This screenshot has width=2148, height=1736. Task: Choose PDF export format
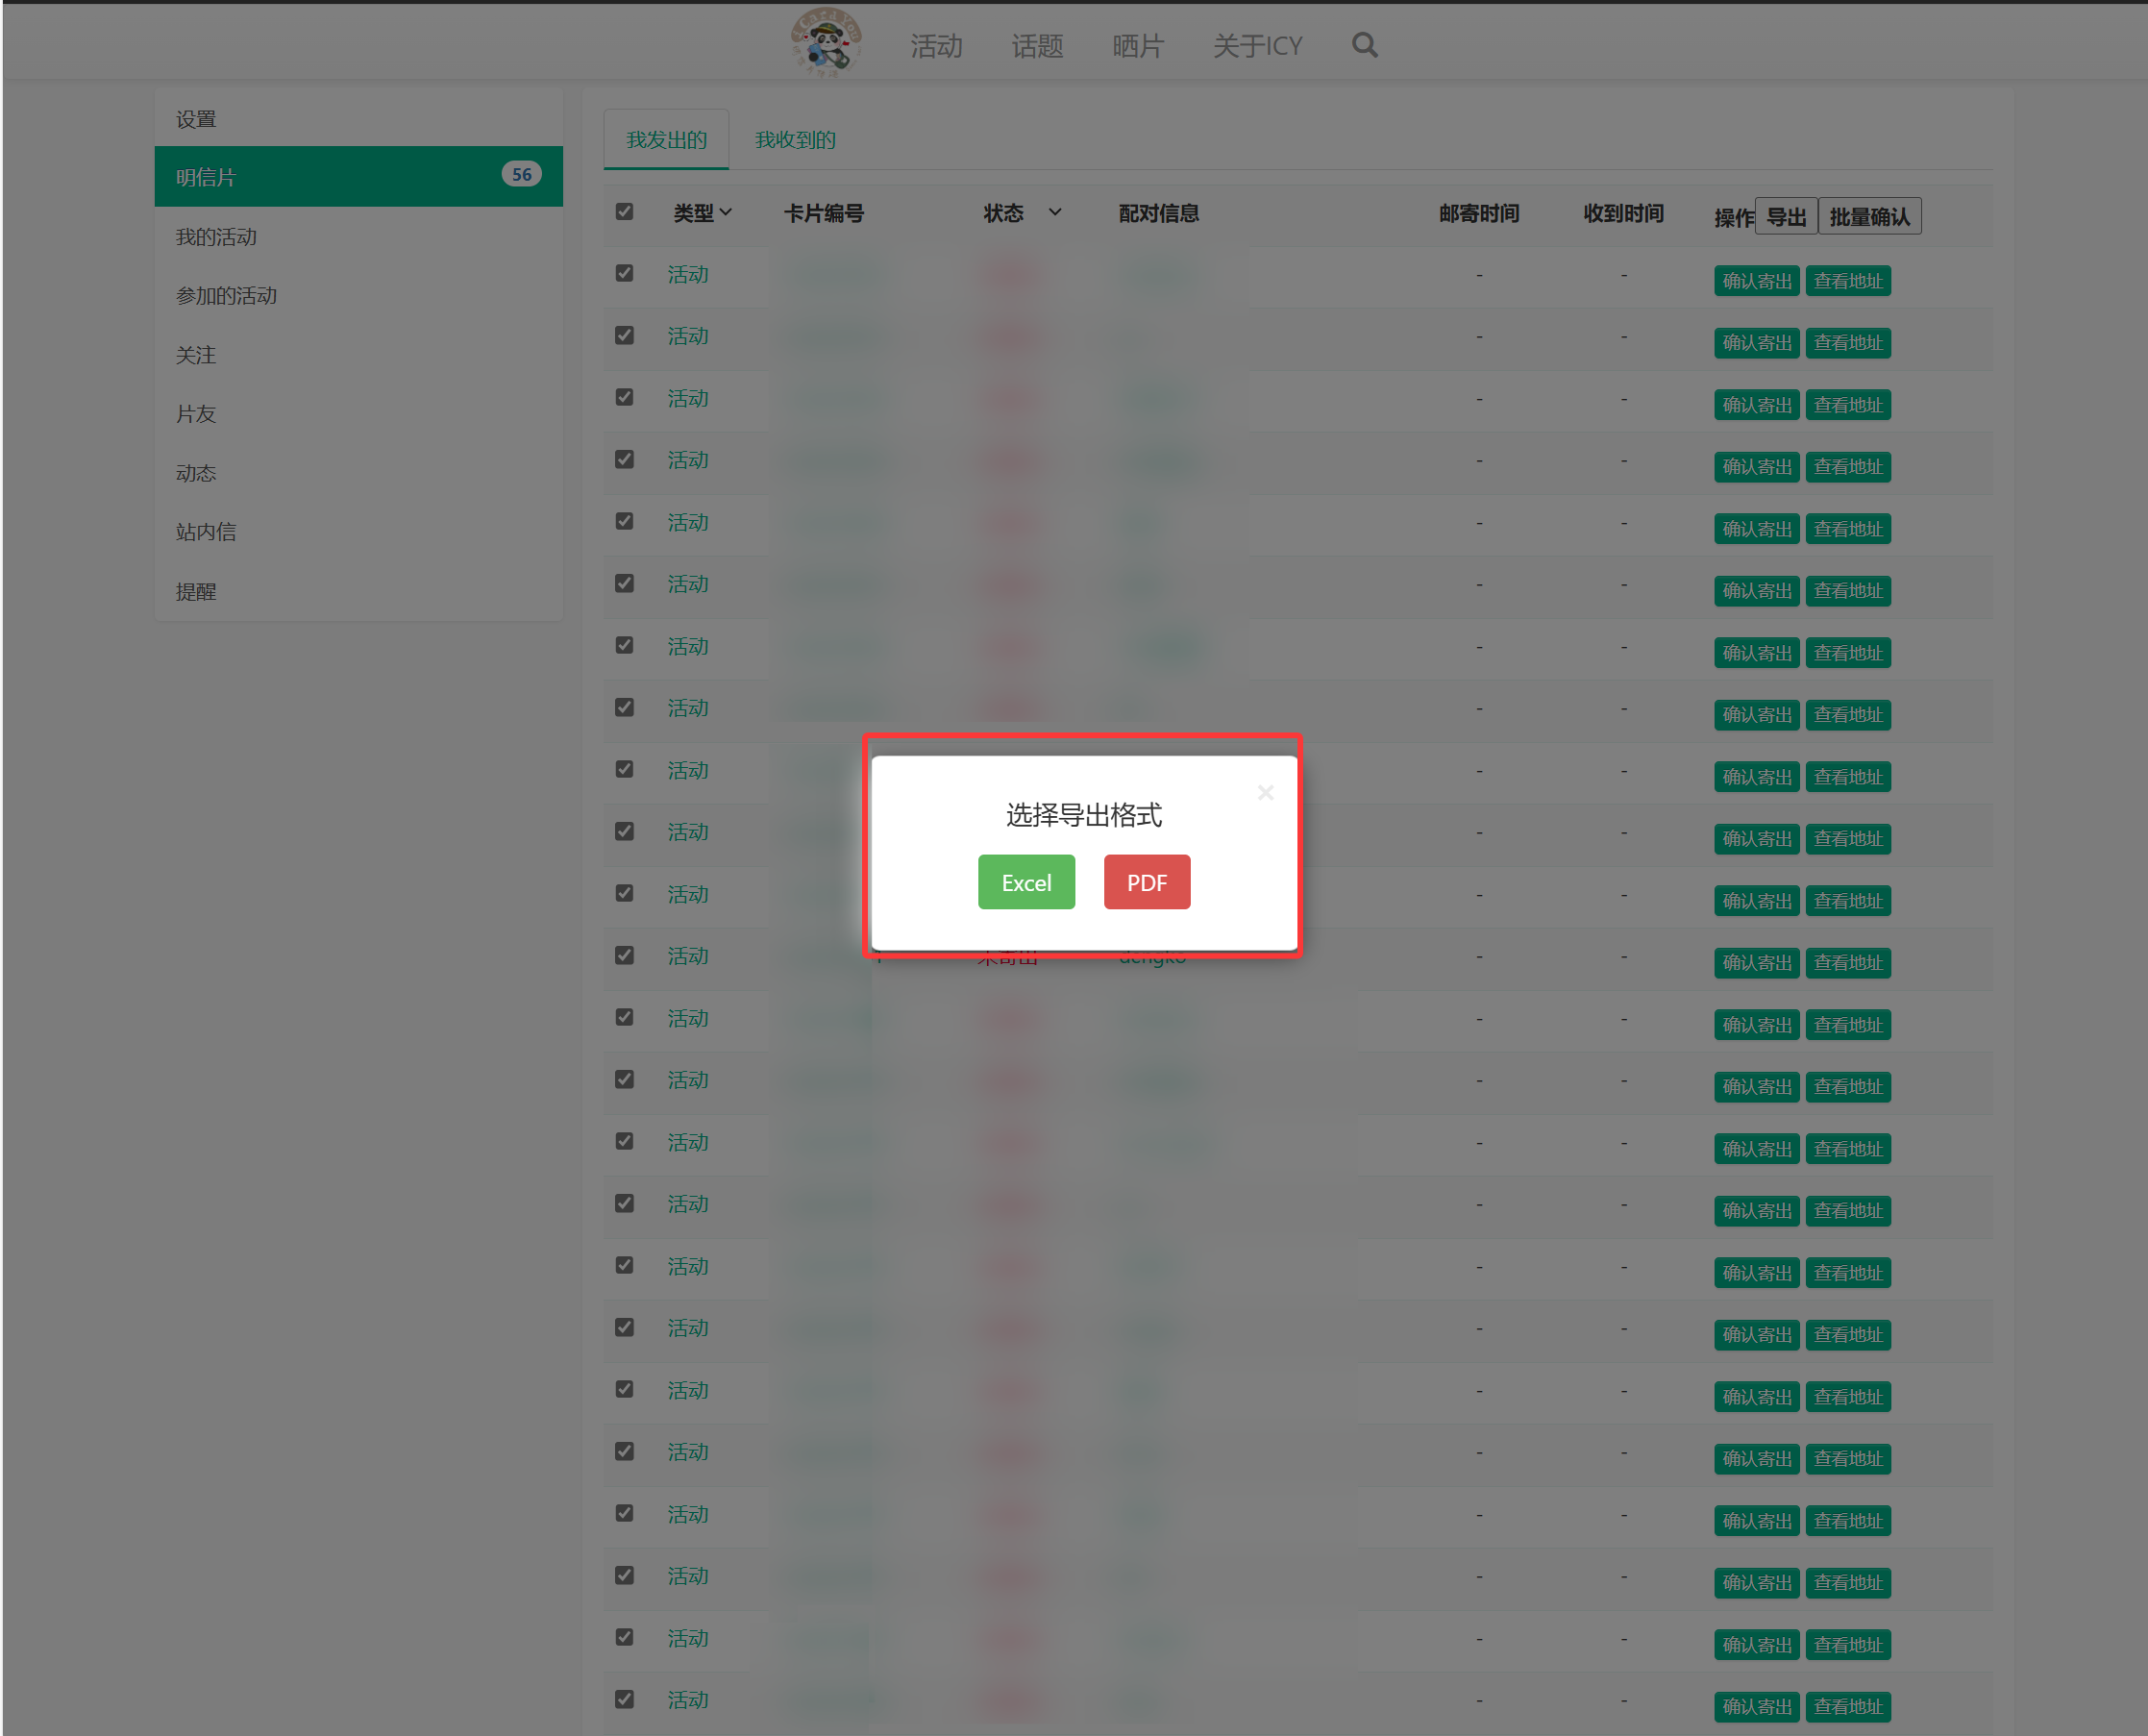point(1146,882)
